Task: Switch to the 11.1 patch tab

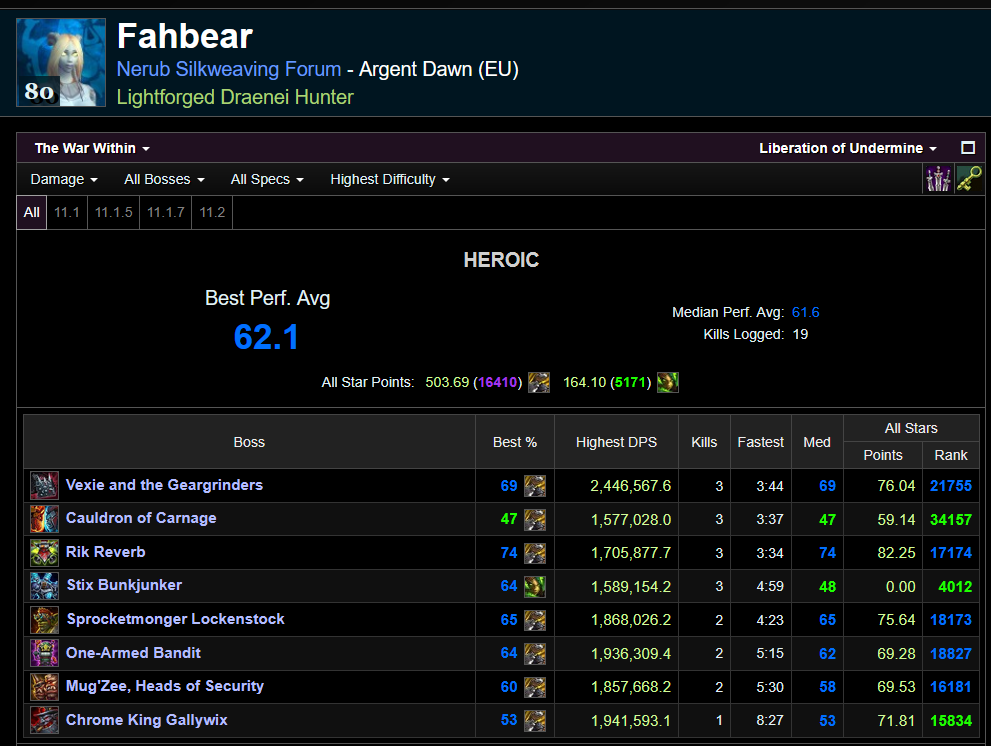Action: (67, 212)
